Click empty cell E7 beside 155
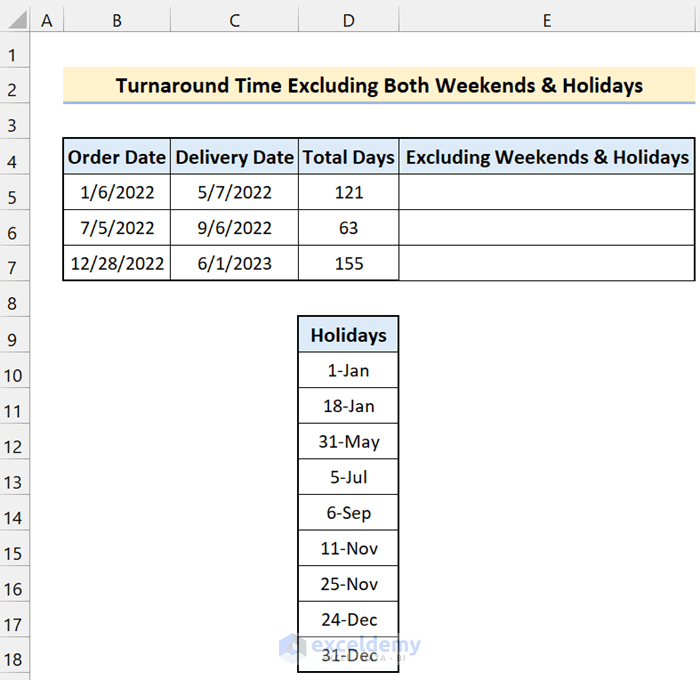Screen dimensions: 700x680 click(547, 263)
